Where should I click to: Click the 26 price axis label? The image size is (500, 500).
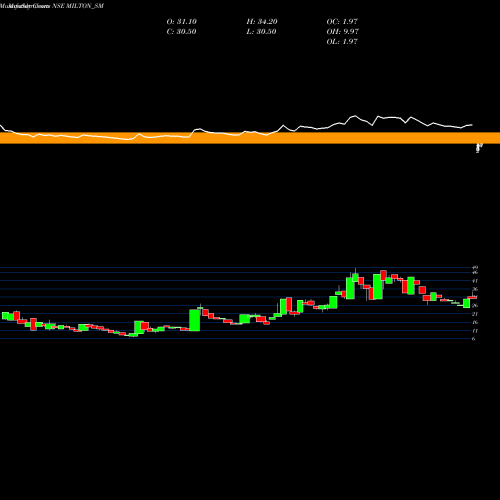click(x=475, y=305)
